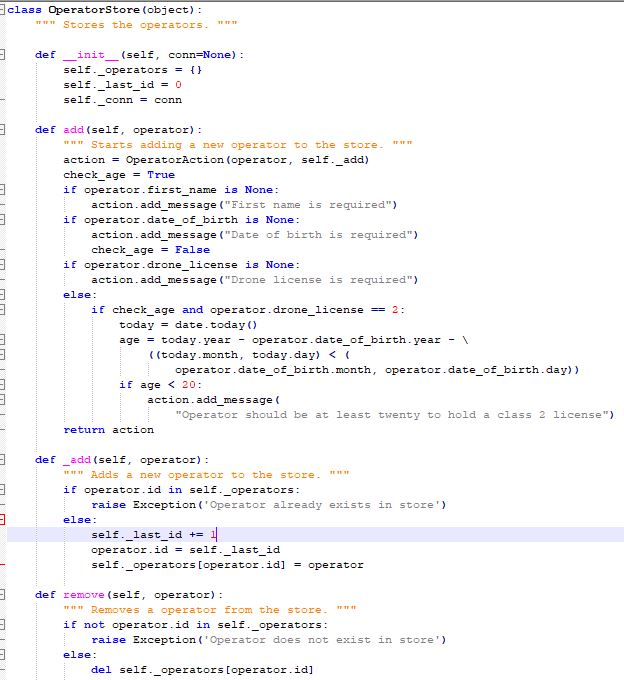Collapse fold beside 'if check_age and operator.drone_license'

point(2,310)
